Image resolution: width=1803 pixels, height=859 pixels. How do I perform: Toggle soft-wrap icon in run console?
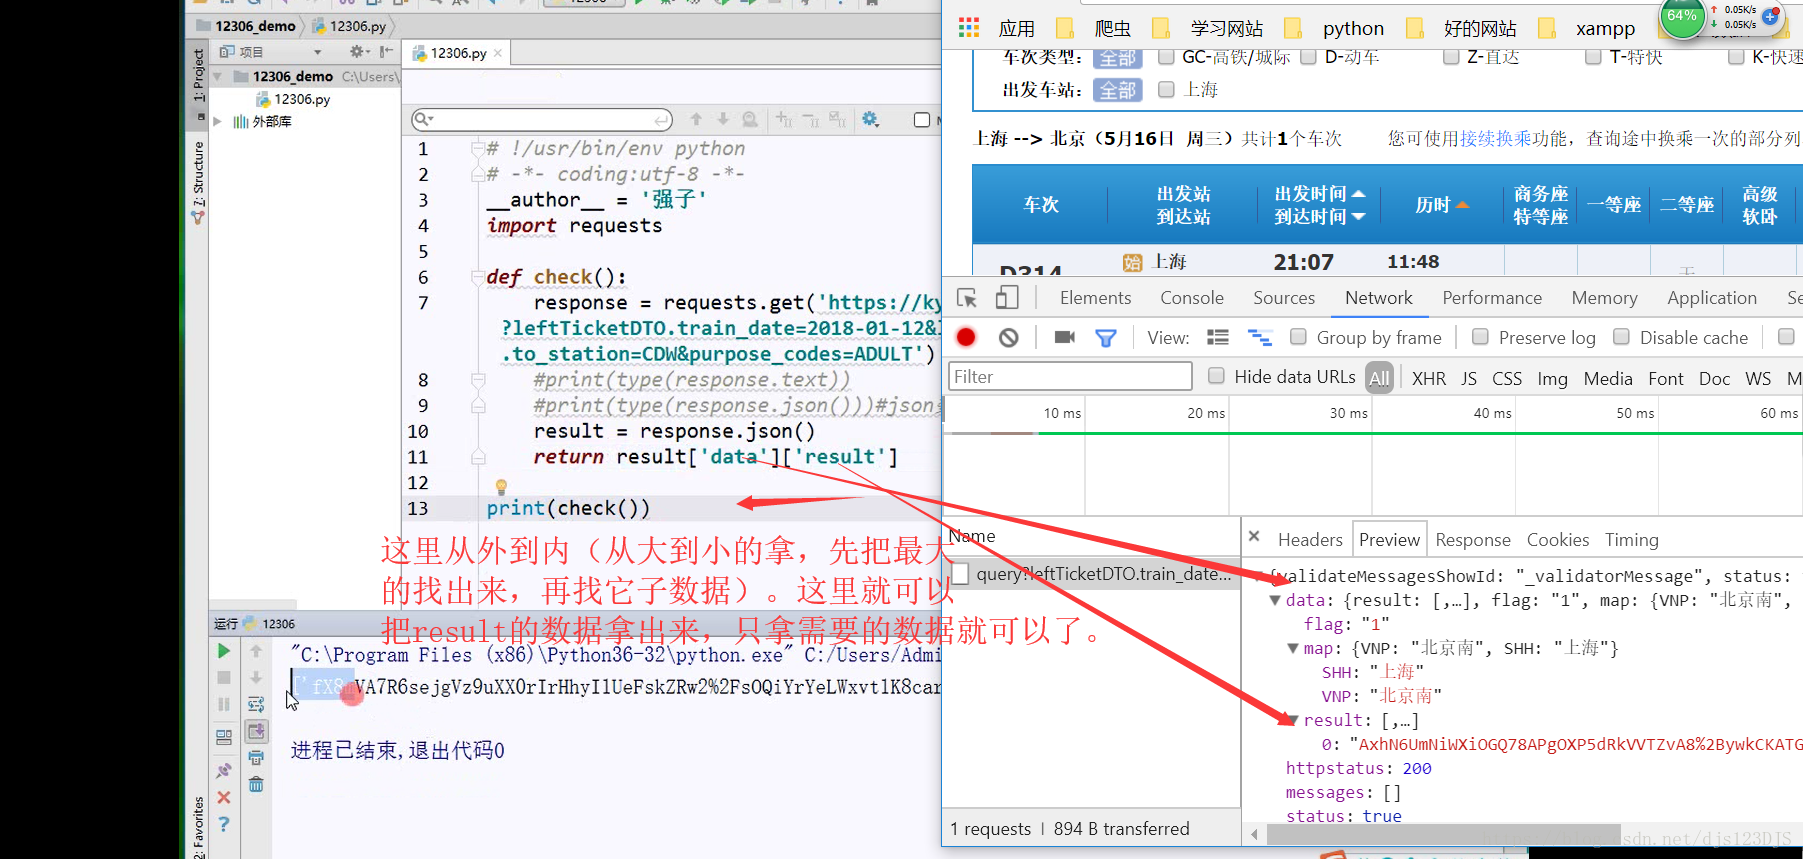(x=256, y=704)
